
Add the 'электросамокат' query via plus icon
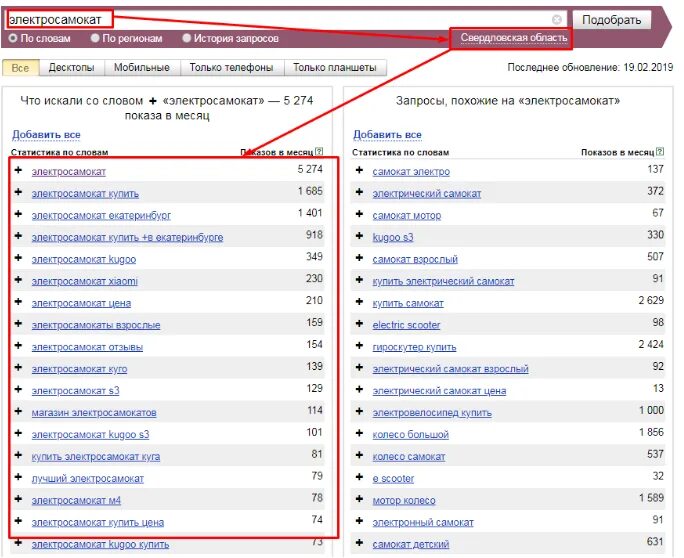(18, 170)
